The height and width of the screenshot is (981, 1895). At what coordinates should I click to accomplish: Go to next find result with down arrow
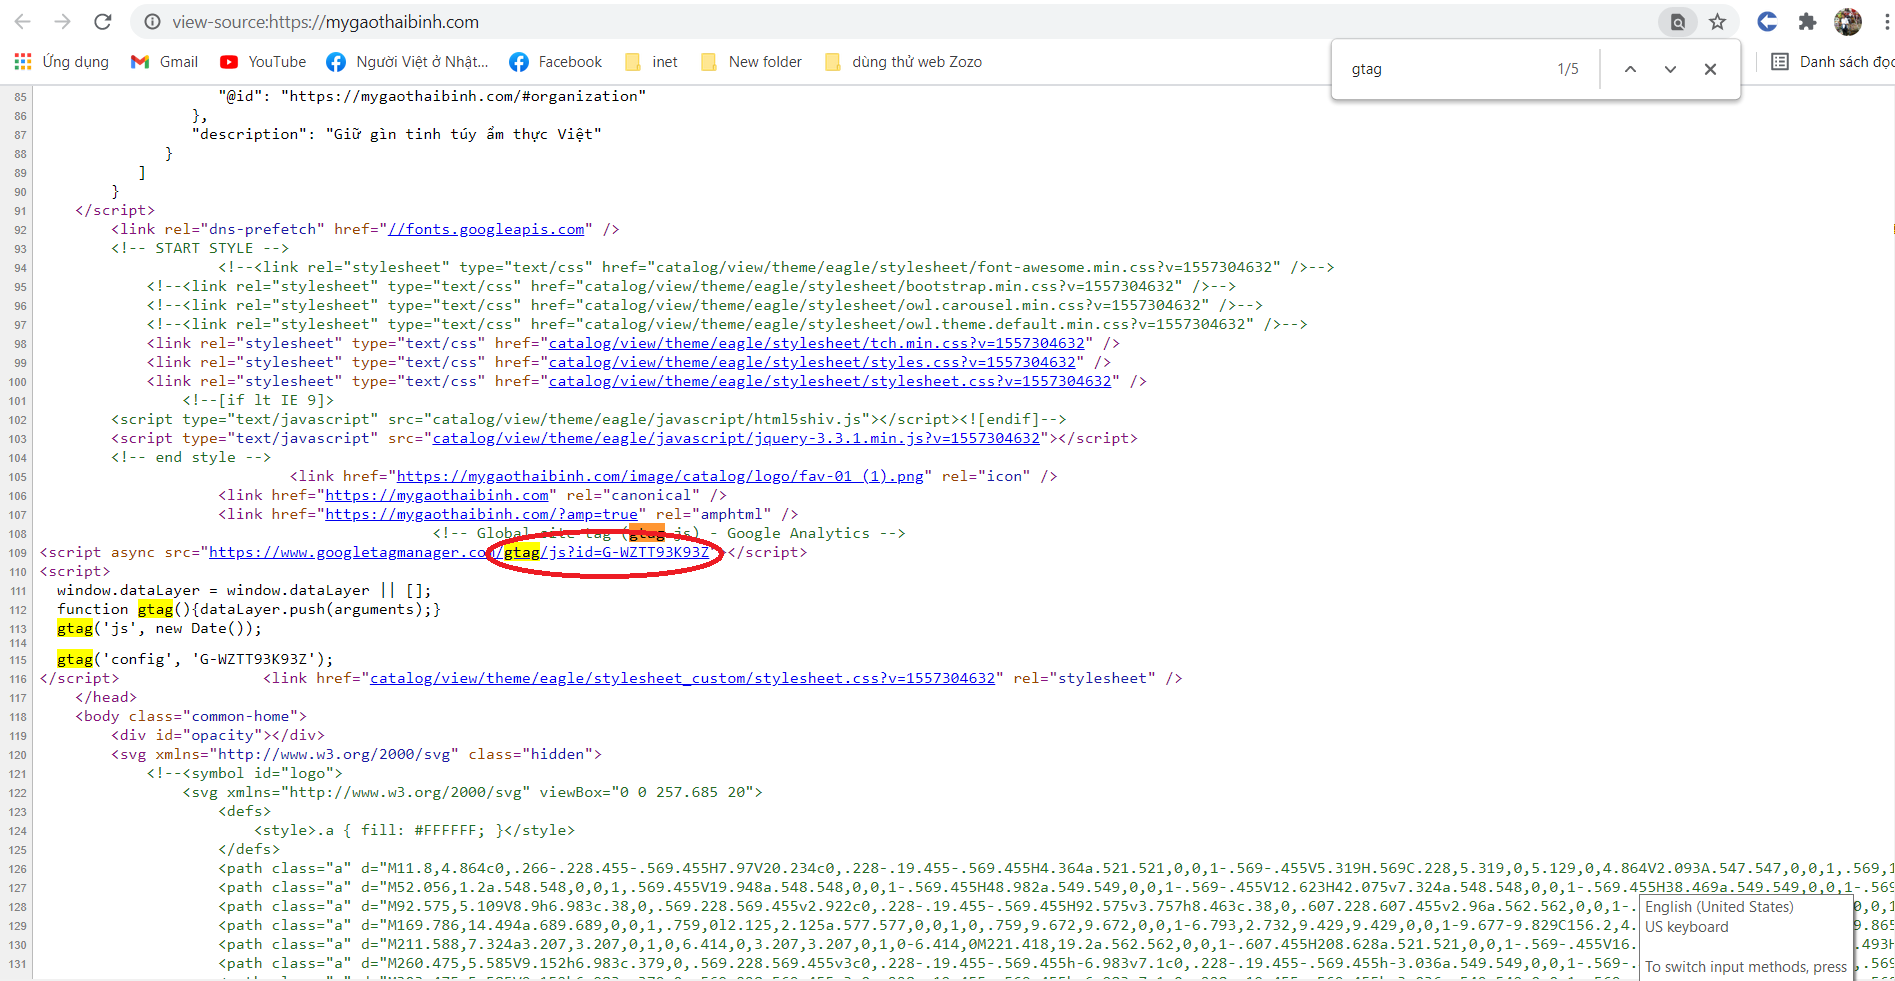[x=1670, y=69]
